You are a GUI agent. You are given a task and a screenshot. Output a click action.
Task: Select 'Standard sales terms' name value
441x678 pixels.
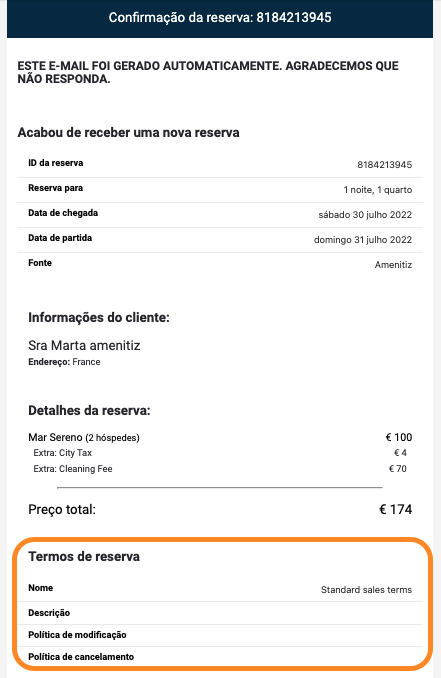[x=366, y=590]
